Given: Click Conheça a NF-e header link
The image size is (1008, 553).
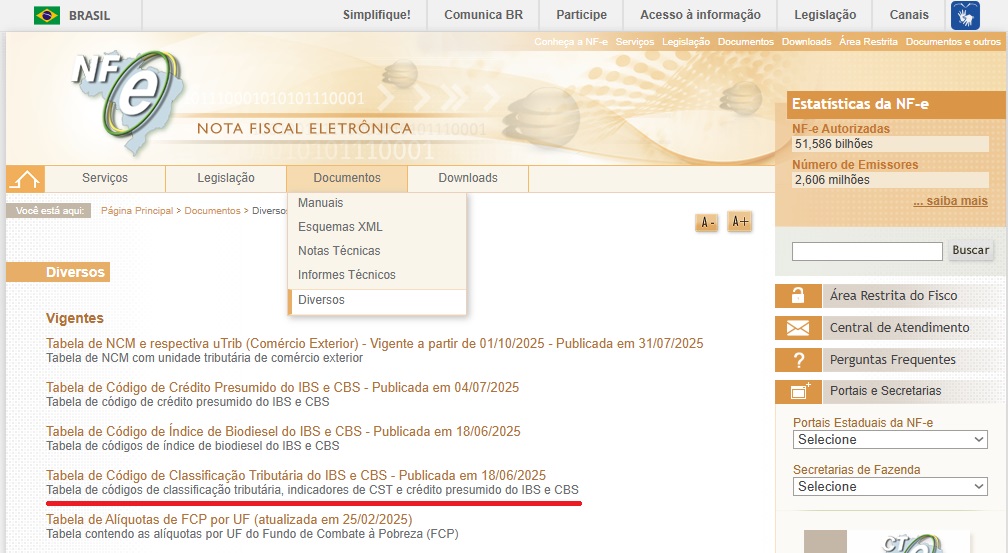Looking at the screenshot, I should click(x=571, y=42).
